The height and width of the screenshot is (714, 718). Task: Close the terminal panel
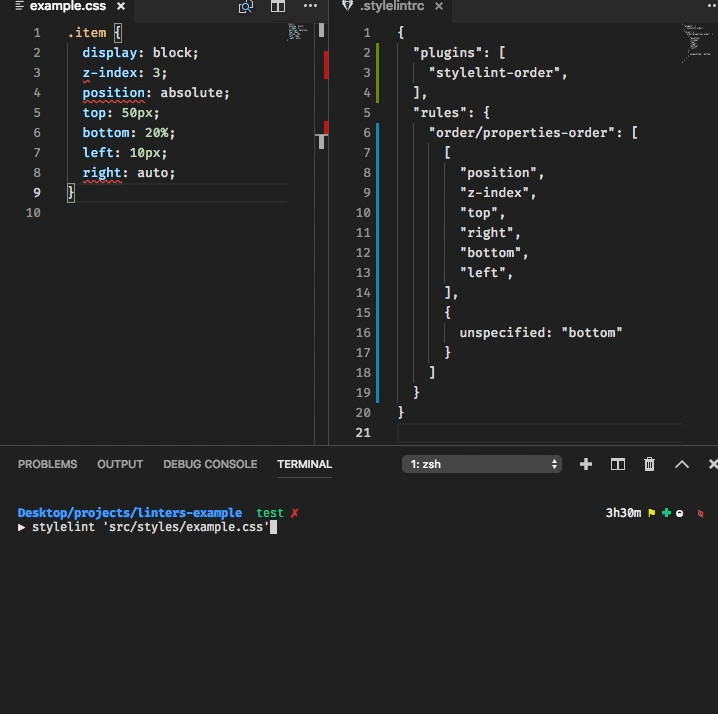[x=713, y=464]
